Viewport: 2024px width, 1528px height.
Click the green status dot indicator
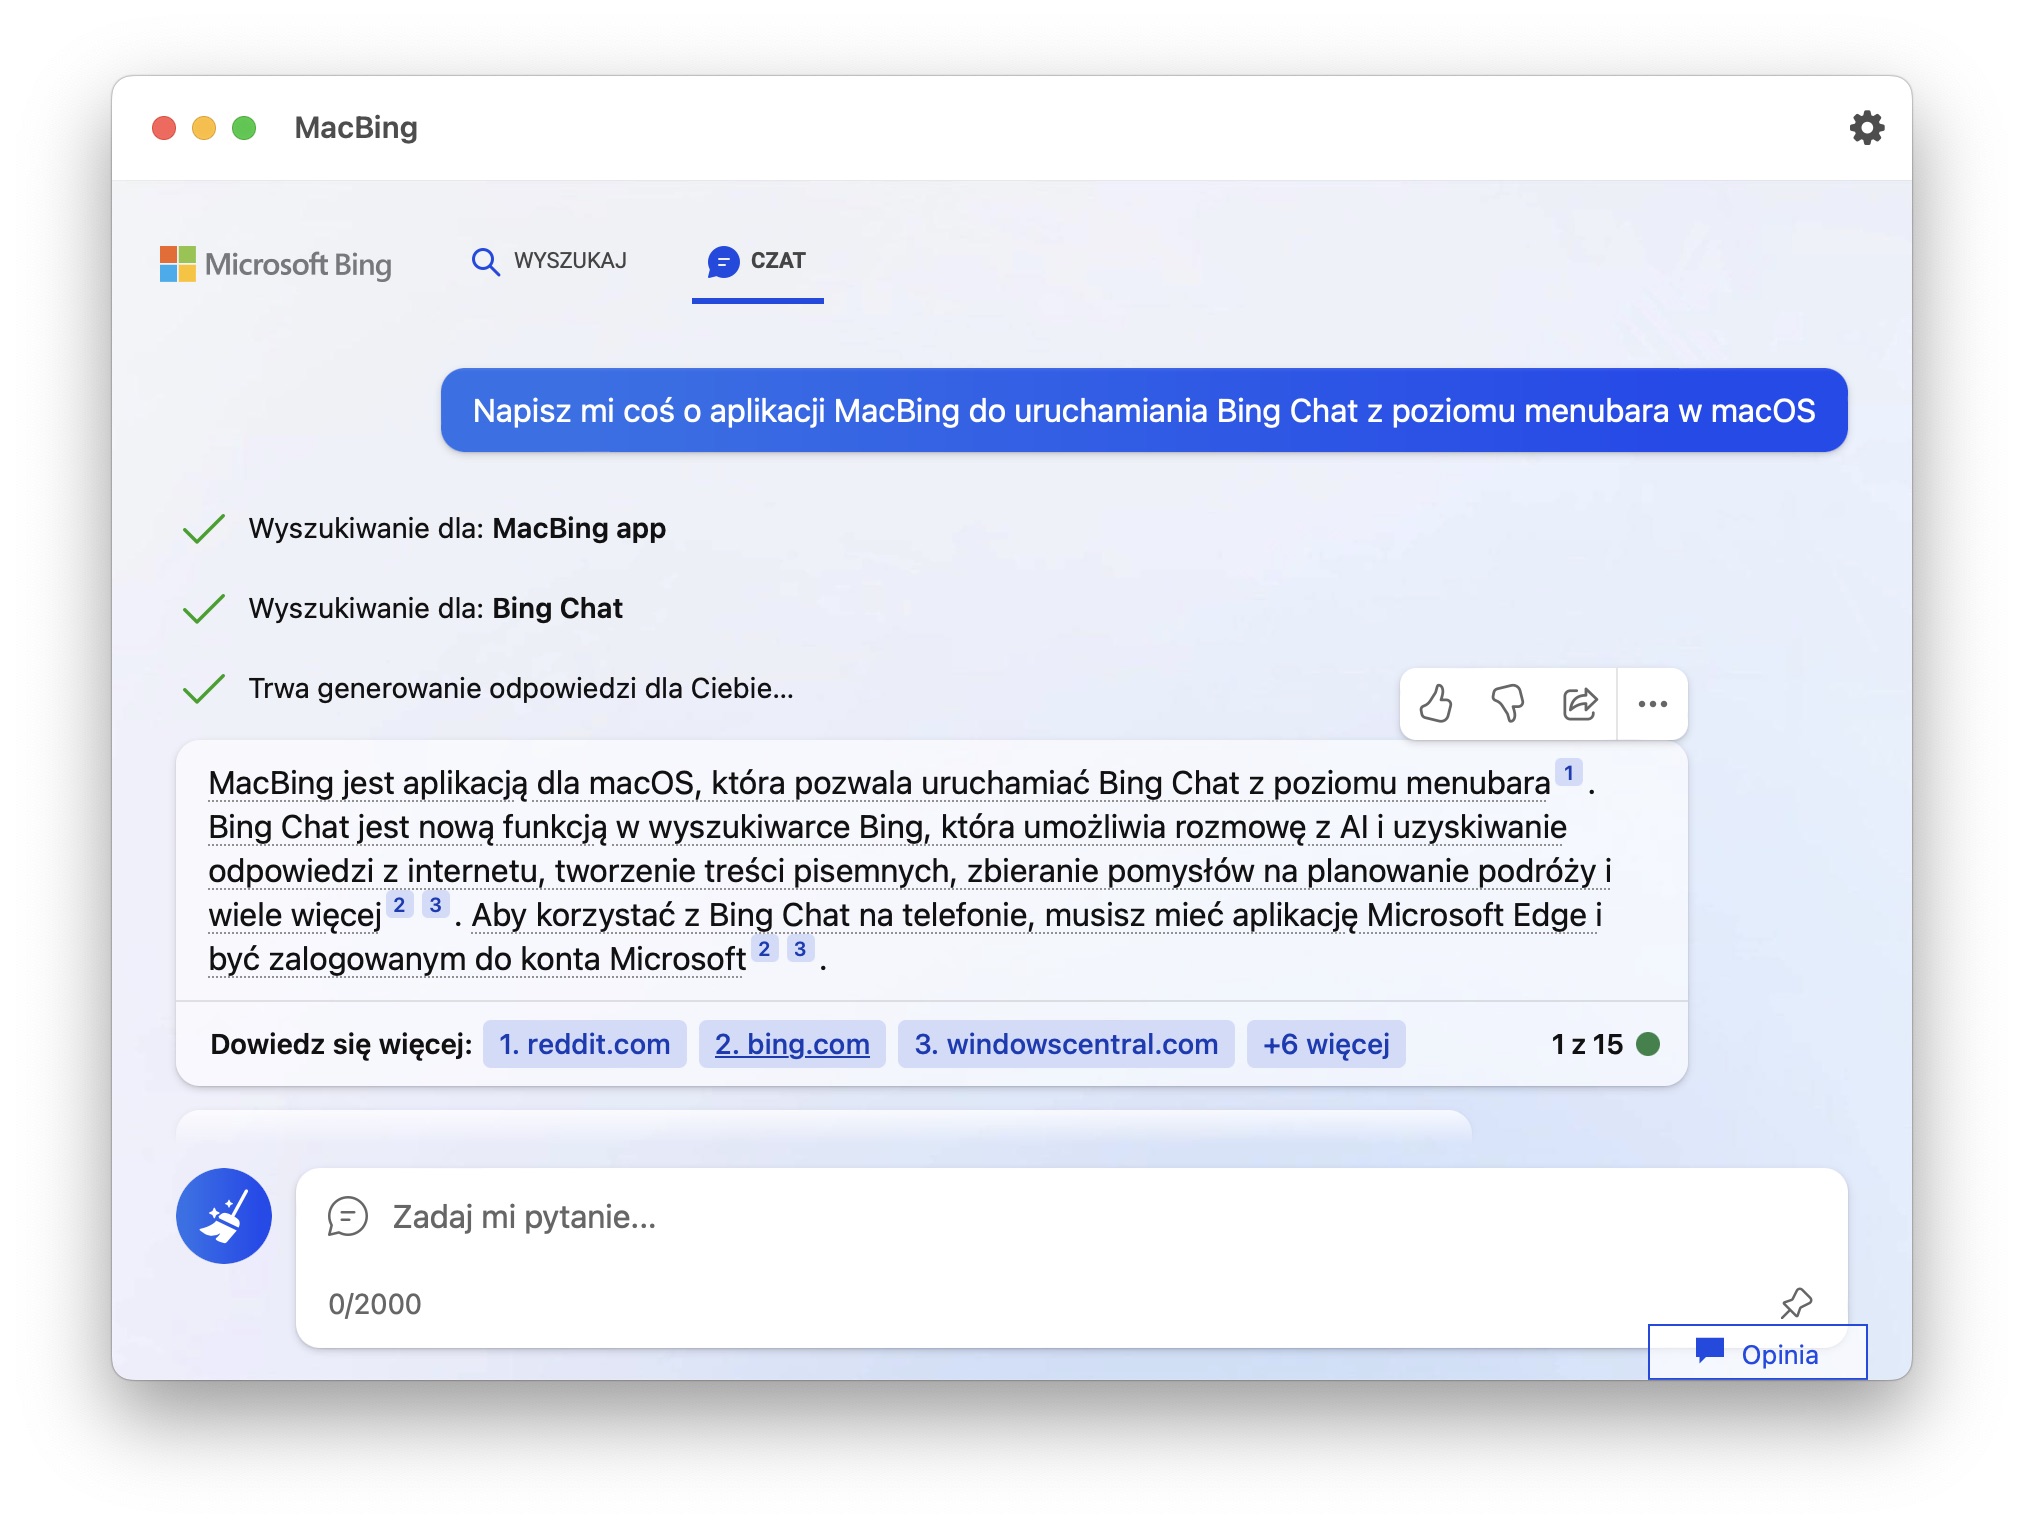1648,1044
